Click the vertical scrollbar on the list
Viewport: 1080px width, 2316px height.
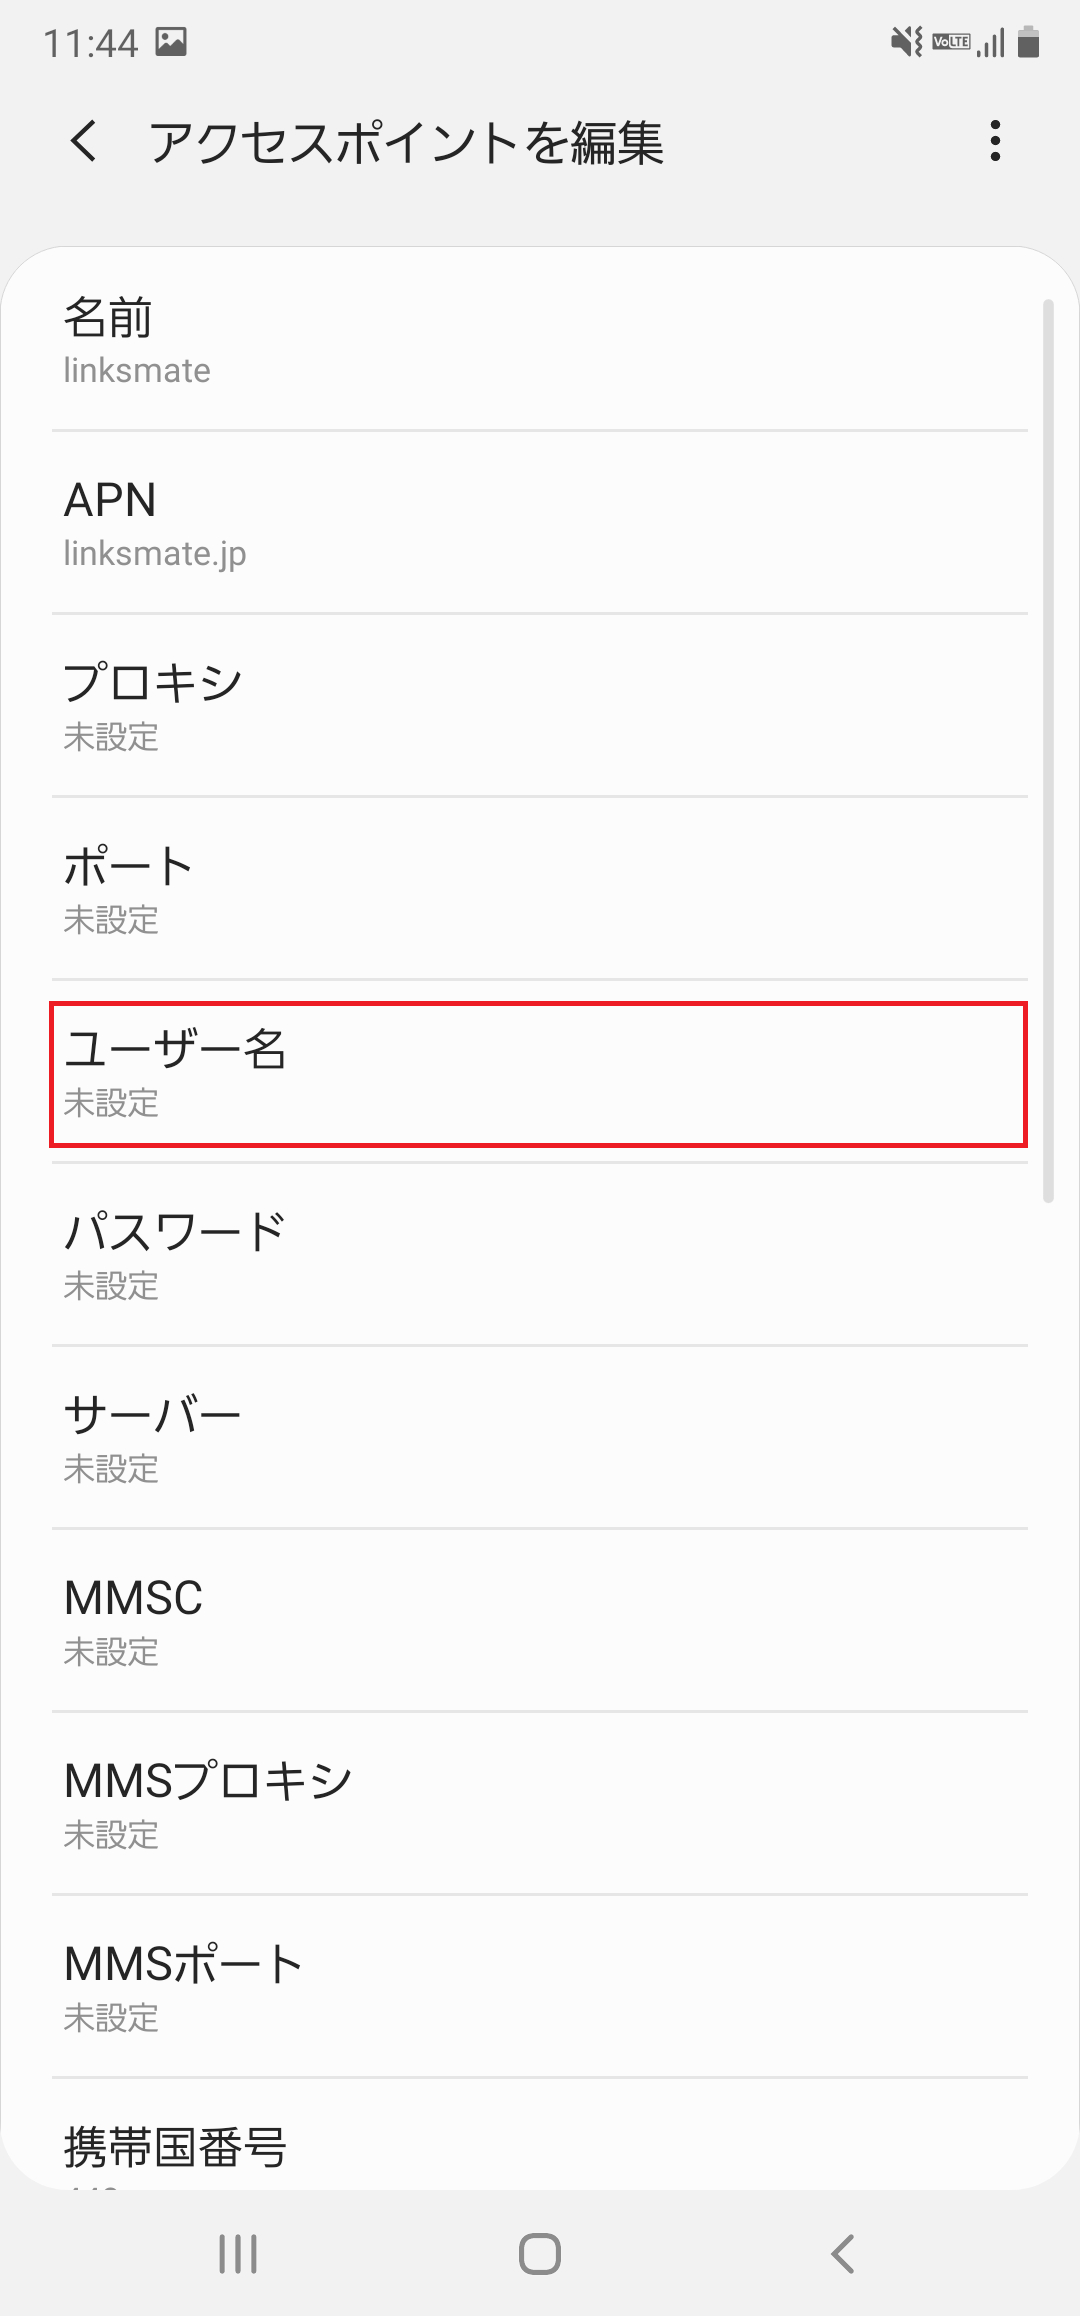[1048, 750]
